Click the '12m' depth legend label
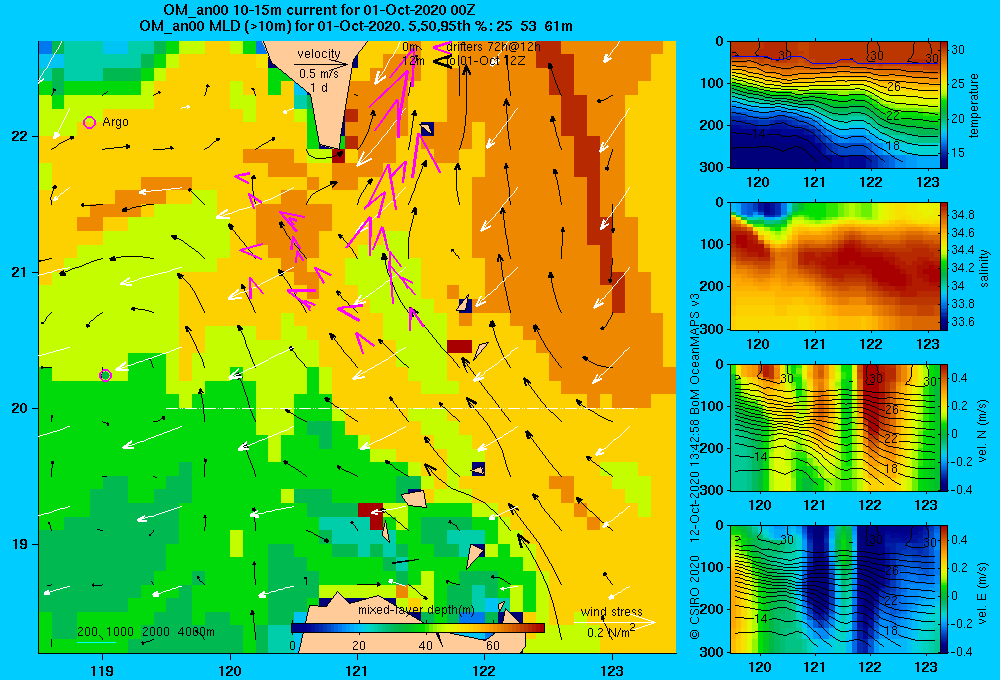This screenshot has height=680, width=1000. [413, 61]
